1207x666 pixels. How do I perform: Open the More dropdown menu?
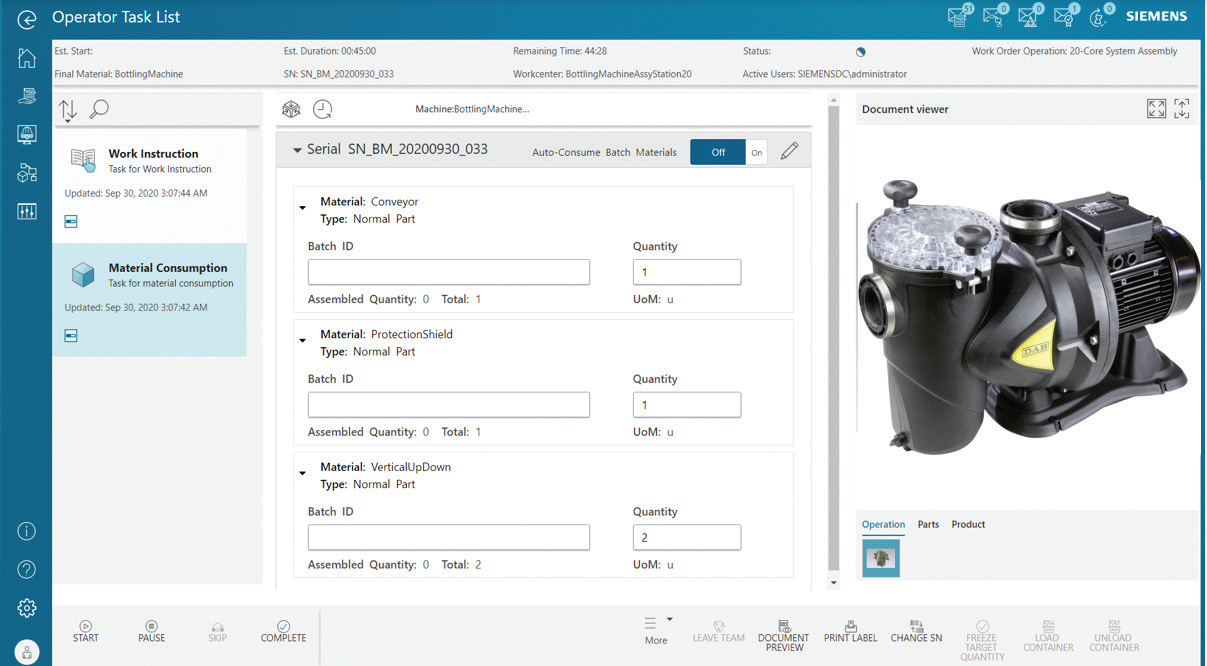[x=656, y=630]
